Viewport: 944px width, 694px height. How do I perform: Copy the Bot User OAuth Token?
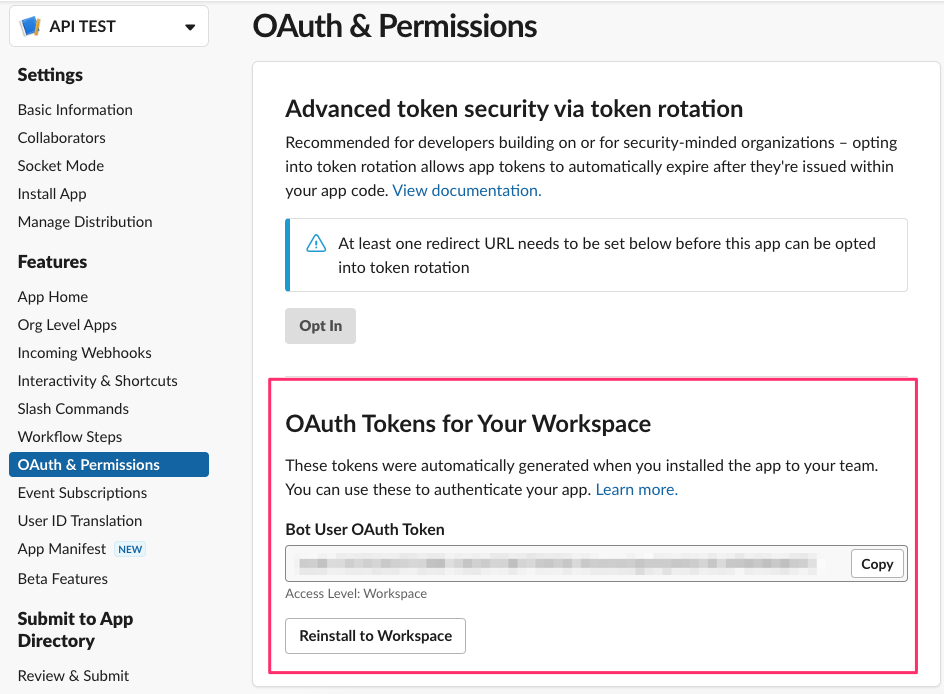pyautogui.click(x=877, y=564)
